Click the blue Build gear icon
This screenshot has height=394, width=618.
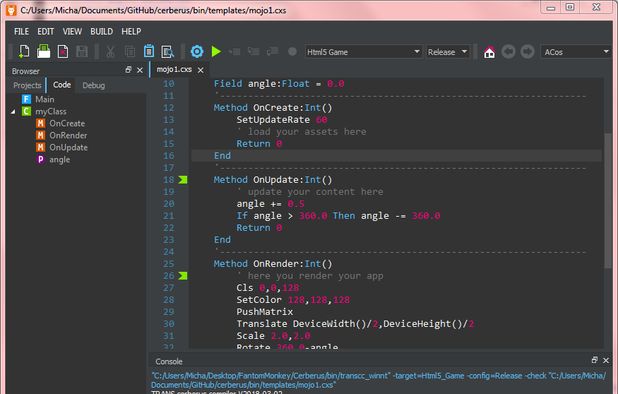pos(197,52)
